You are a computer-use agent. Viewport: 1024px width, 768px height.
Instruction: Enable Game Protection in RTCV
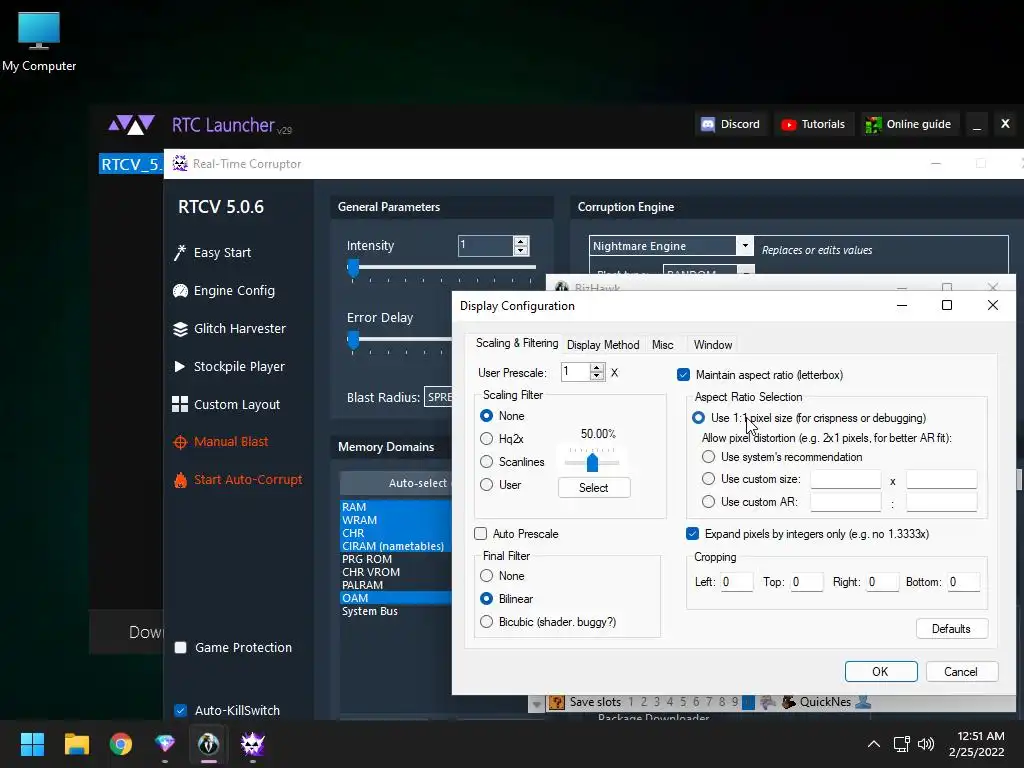(181, 648)
